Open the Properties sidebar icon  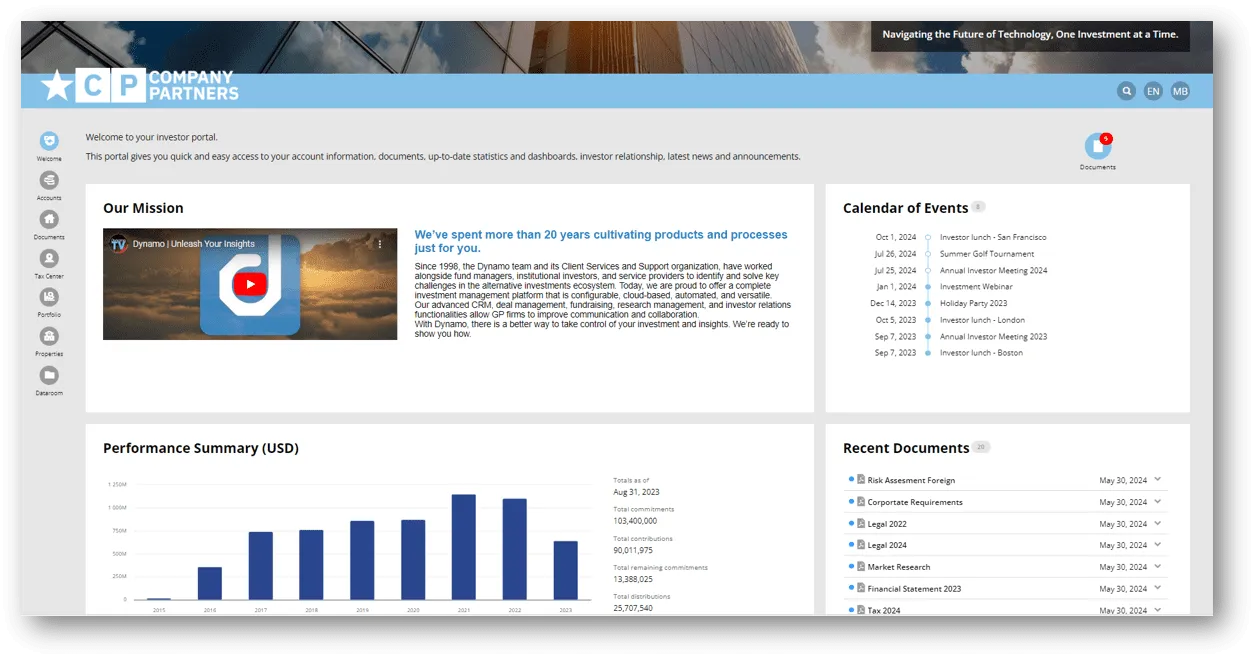point(49,336)
